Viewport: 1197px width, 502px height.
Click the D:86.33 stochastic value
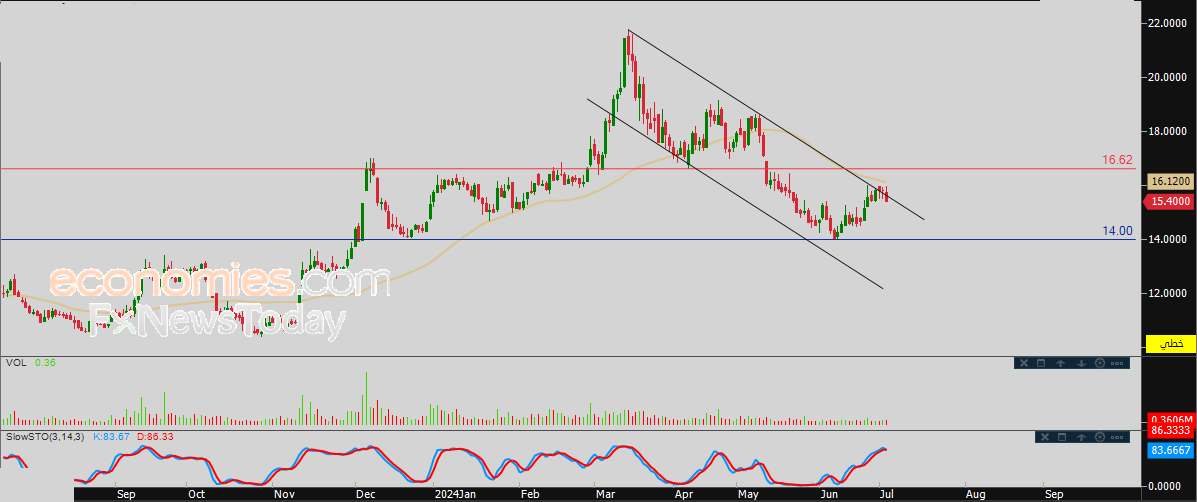(153, 436)
